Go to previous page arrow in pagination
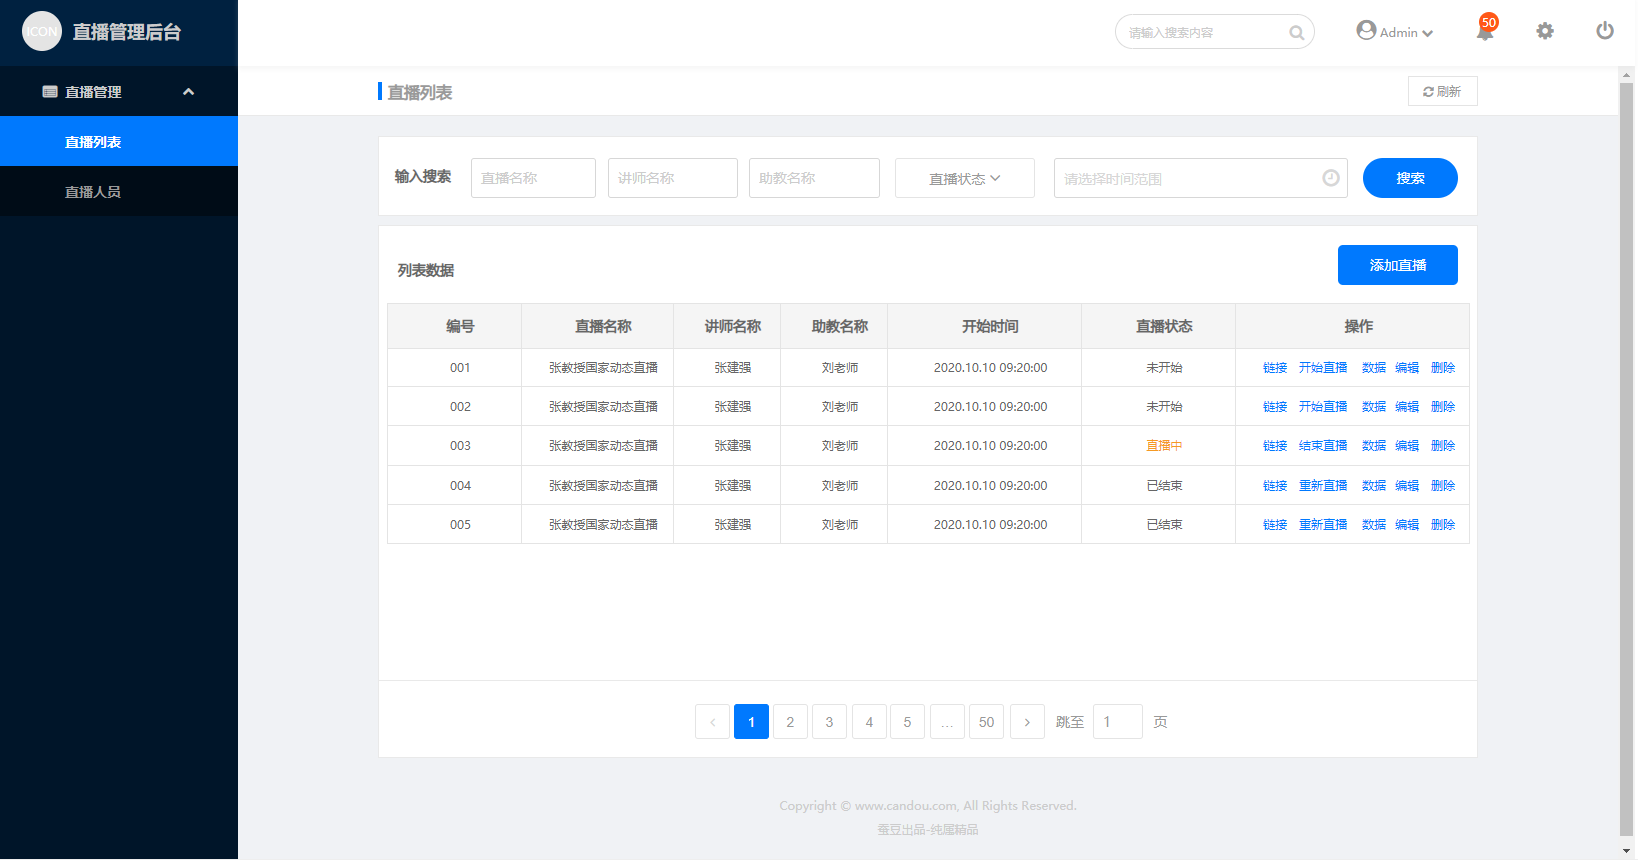This screenshot has height=860, width=1638. 712,722
